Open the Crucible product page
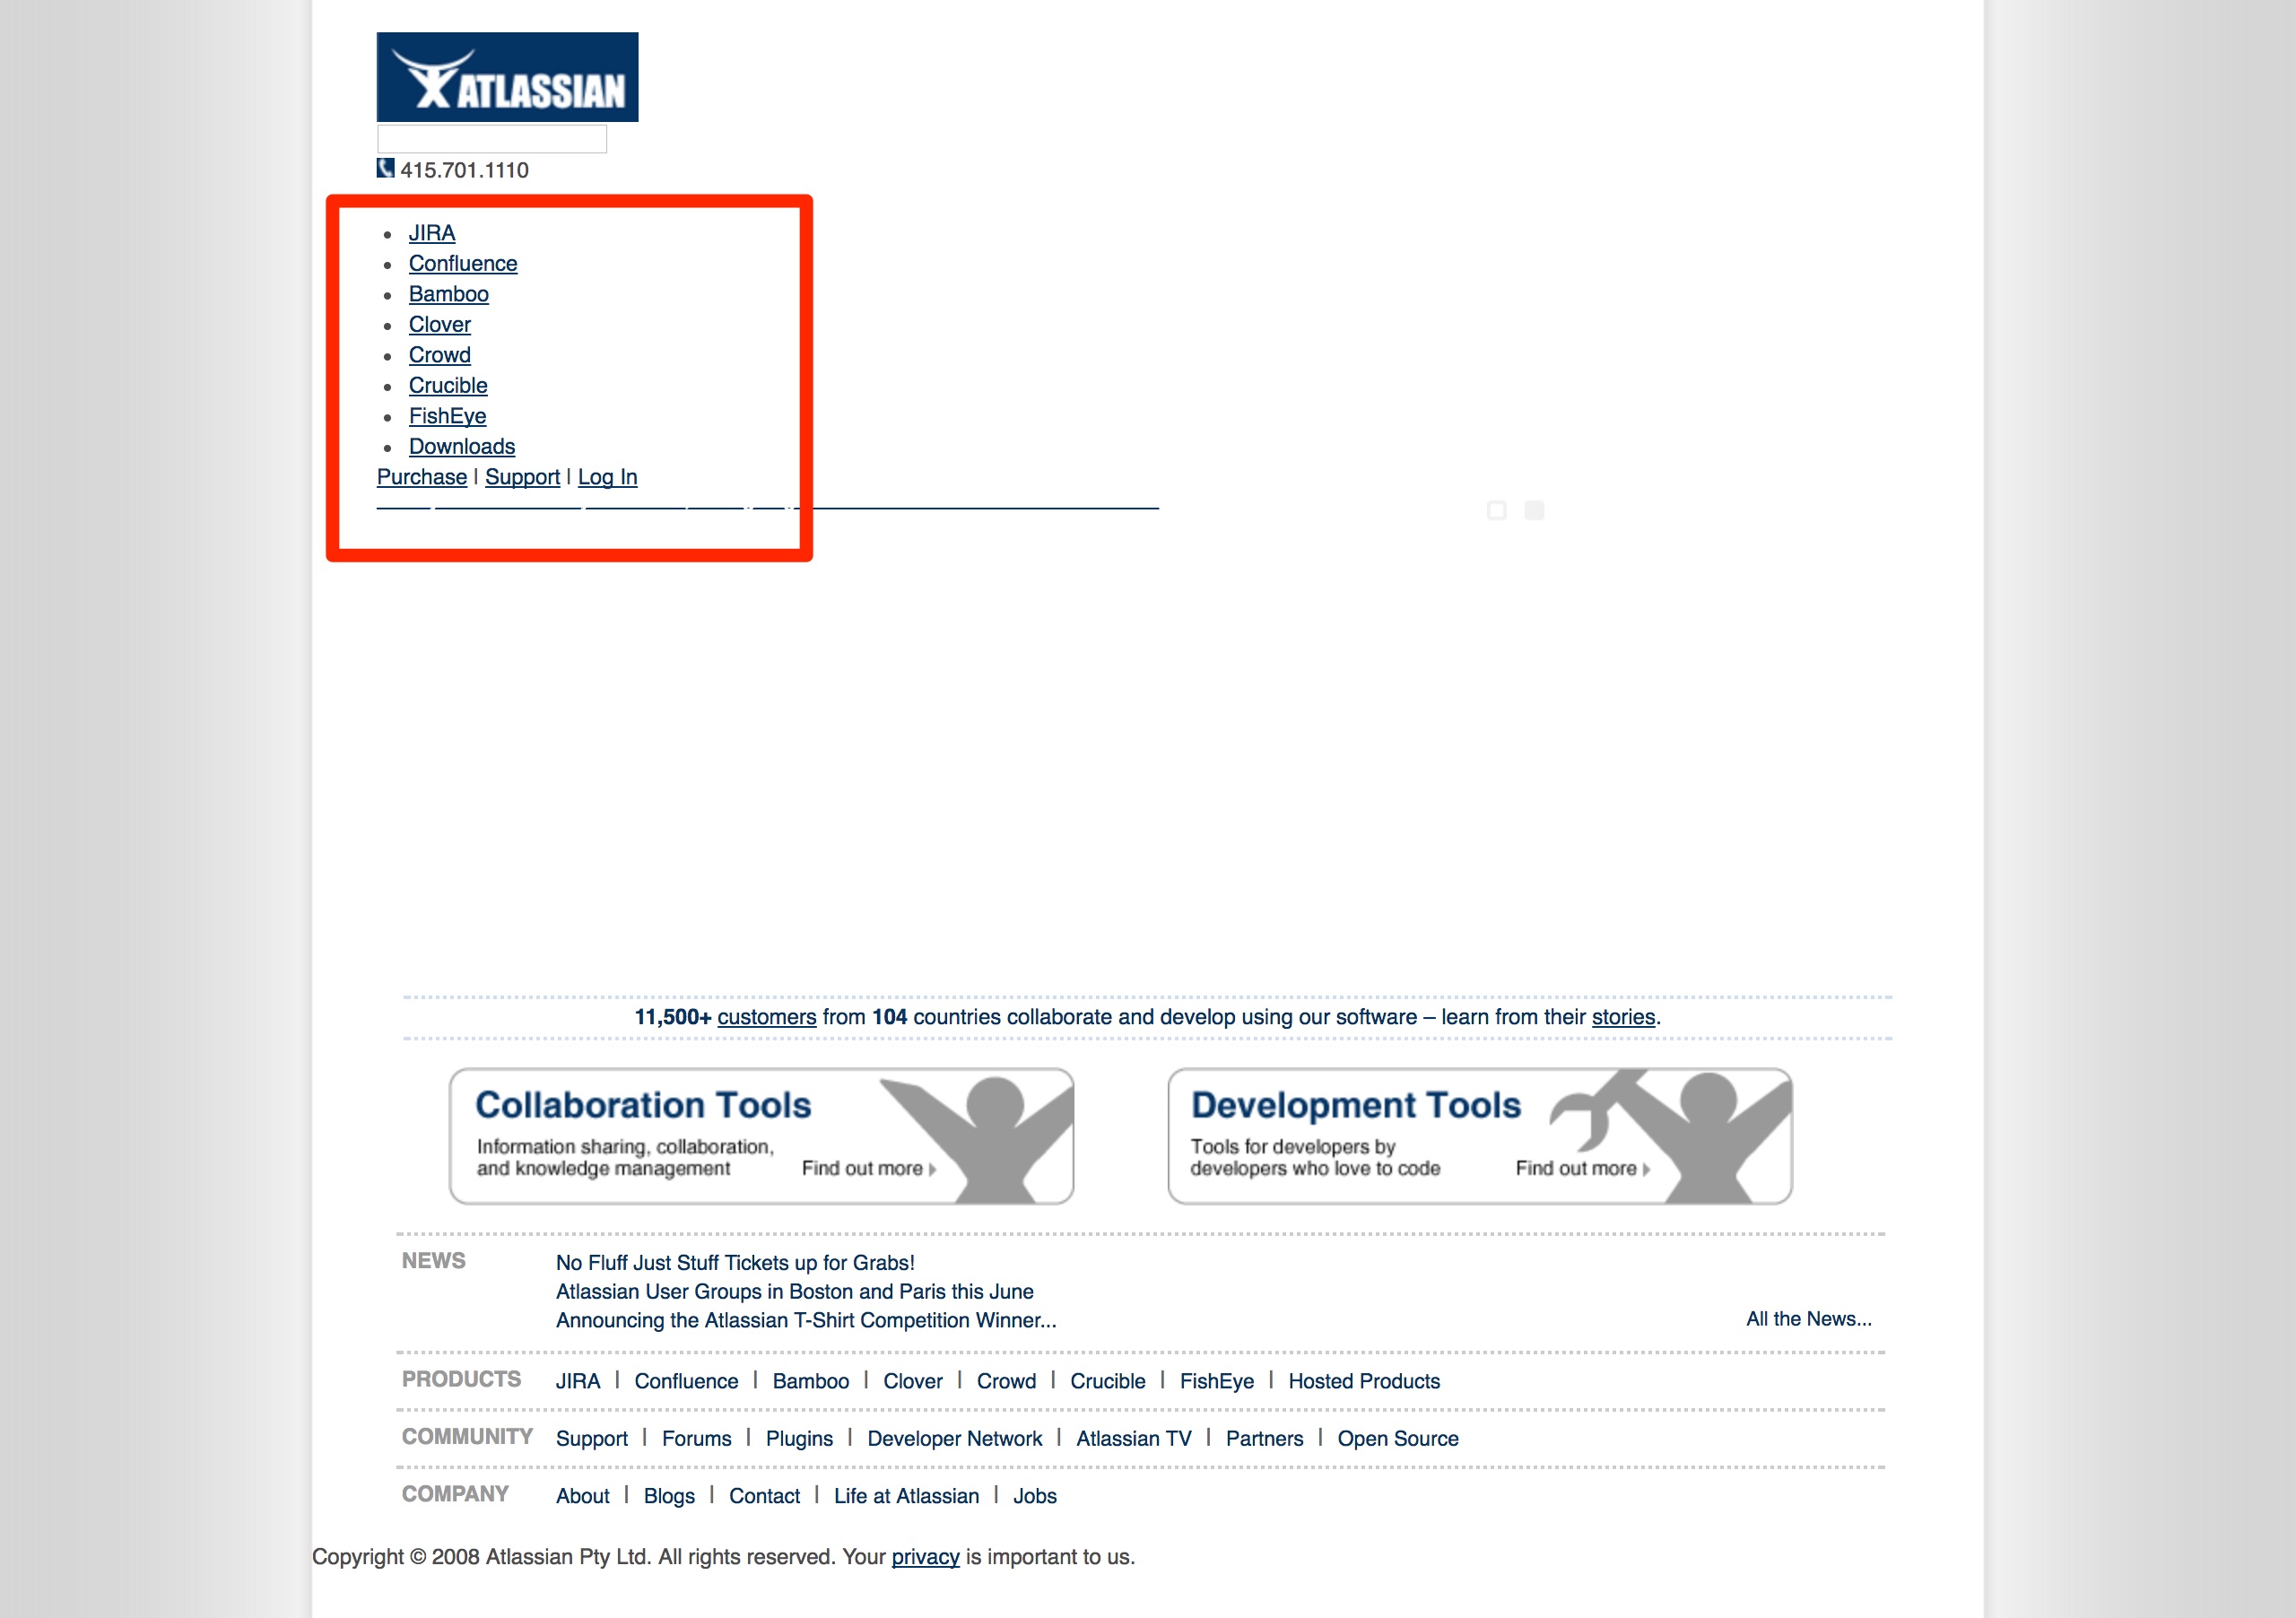 tap(445, 386)
